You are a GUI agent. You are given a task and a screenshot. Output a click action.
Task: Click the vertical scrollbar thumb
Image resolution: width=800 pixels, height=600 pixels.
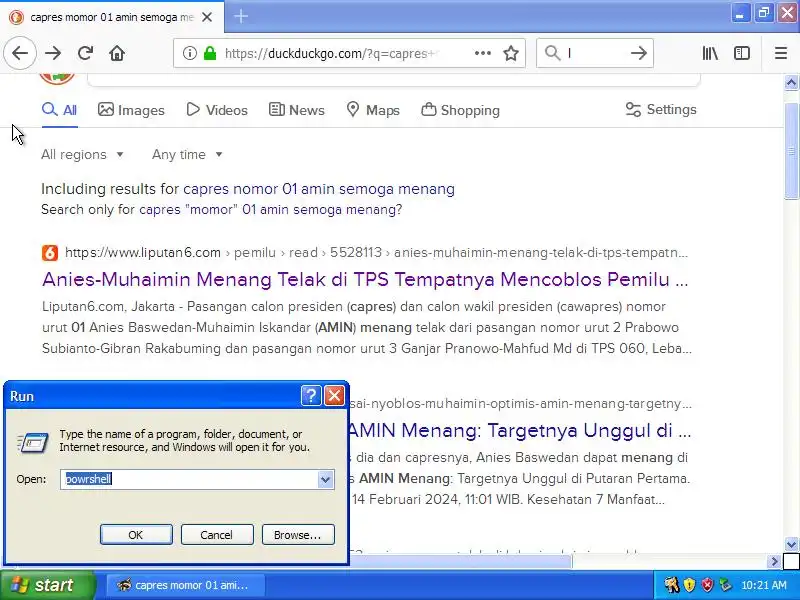[791, 152]
